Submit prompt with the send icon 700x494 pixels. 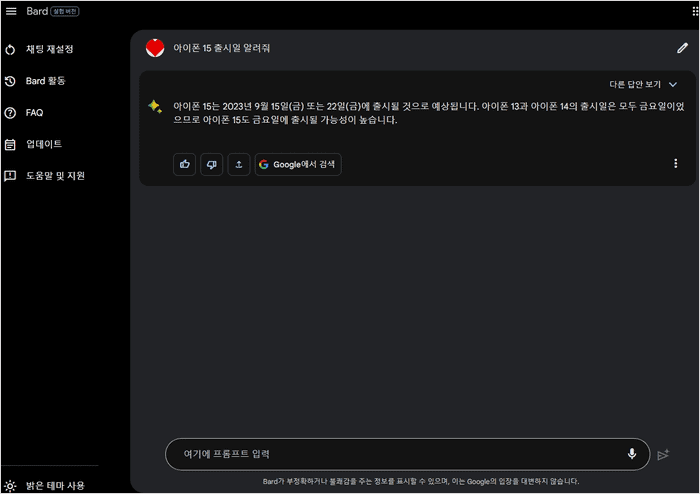coord(663,454)
